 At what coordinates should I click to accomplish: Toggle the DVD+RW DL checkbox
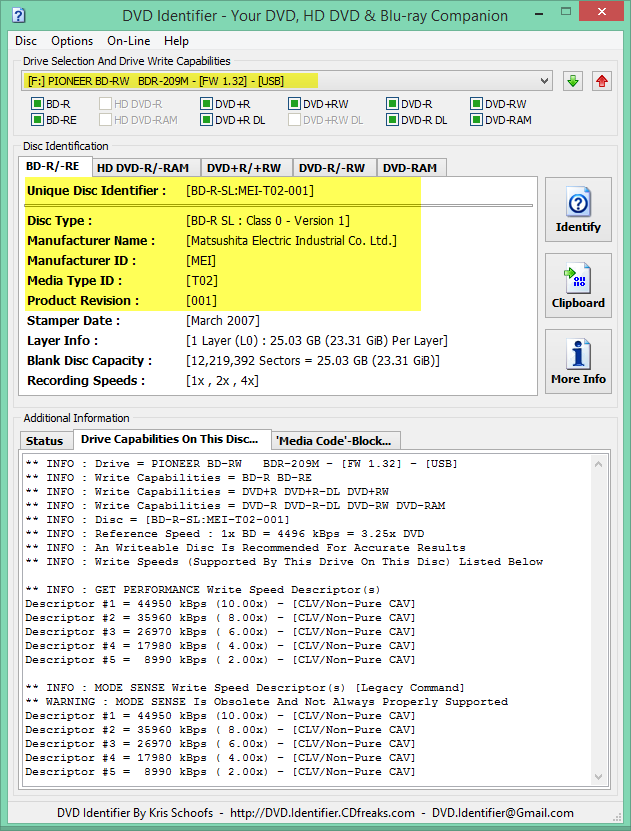(294, 120)
